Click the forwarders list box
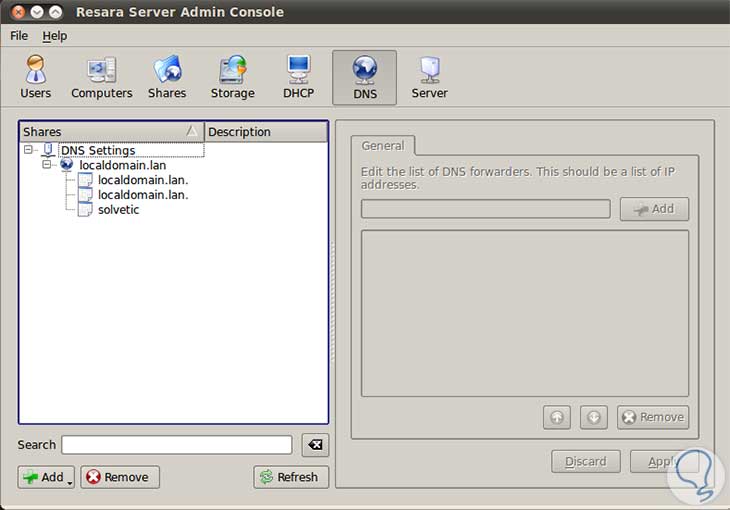Viewport: 730px width, 510px height. pos(525,313)
